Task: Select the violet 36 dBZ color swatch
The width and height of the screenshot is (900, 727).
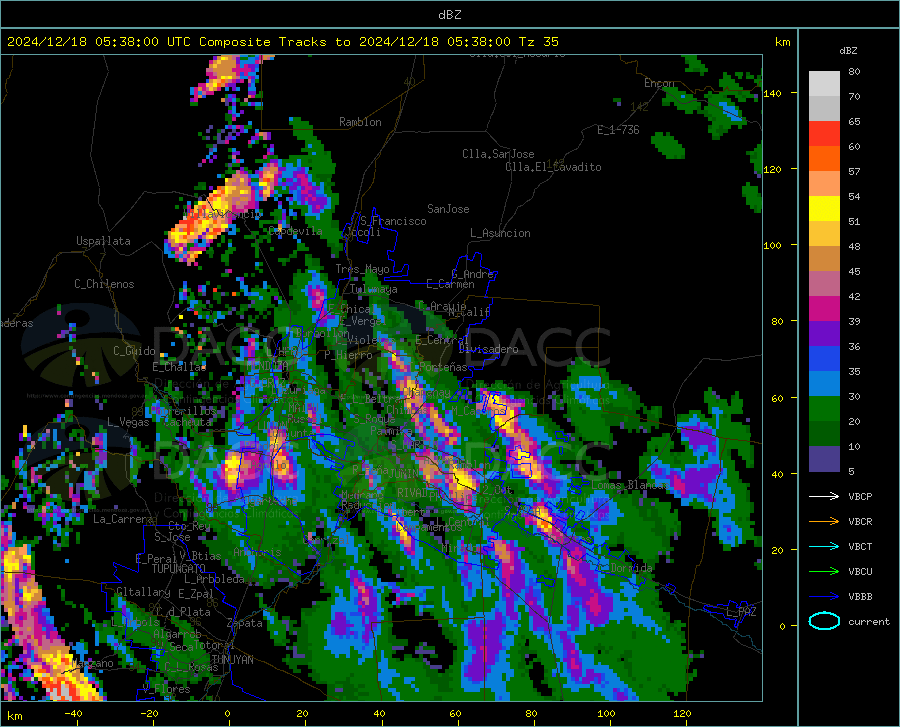Action: (824, 333)
